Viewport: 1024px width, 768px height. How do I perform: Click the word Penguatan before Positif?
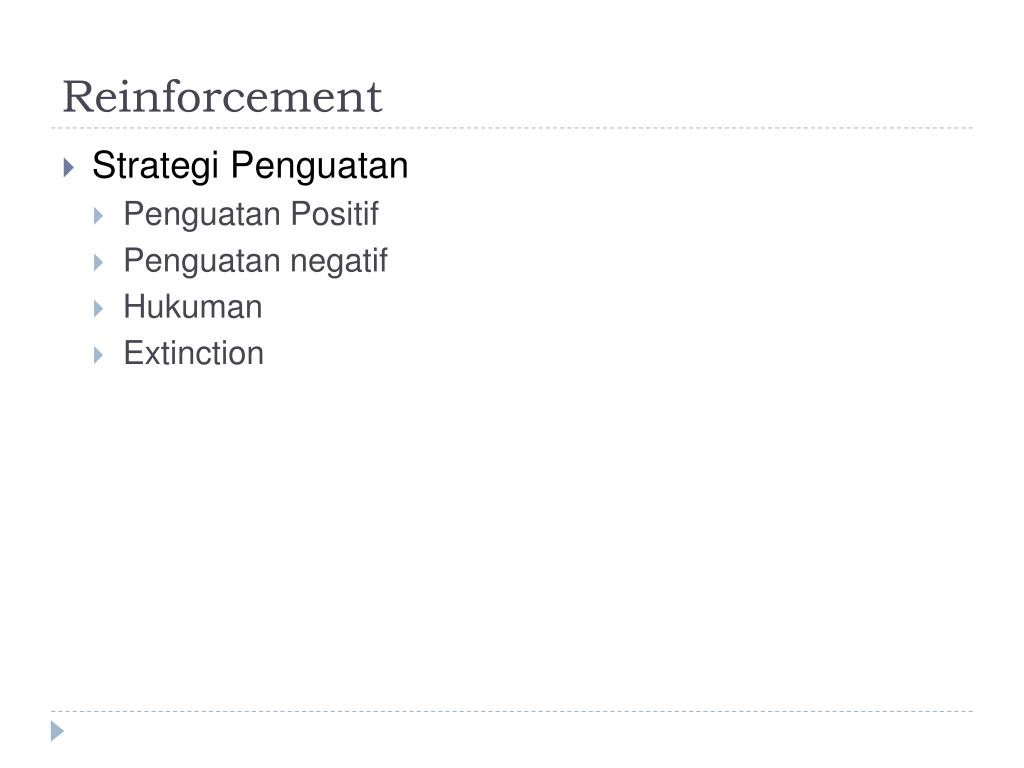(x=202, y=214)
